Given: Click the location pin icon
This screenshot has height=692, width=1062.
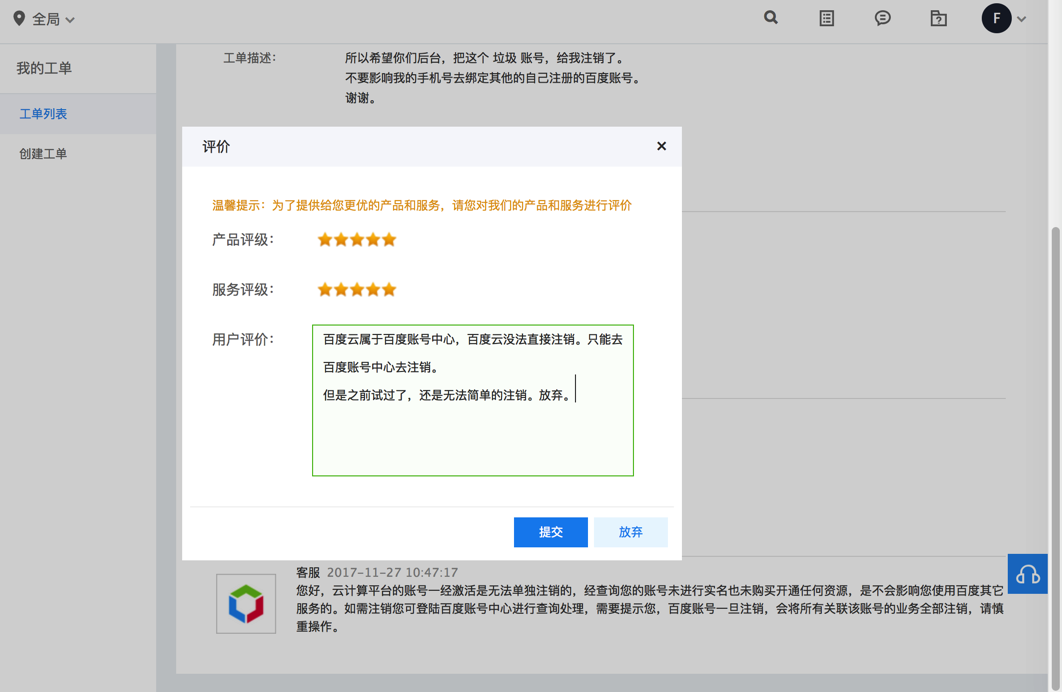Looking at the screenshot, I should pyautogui.click(x=19, y=19).
